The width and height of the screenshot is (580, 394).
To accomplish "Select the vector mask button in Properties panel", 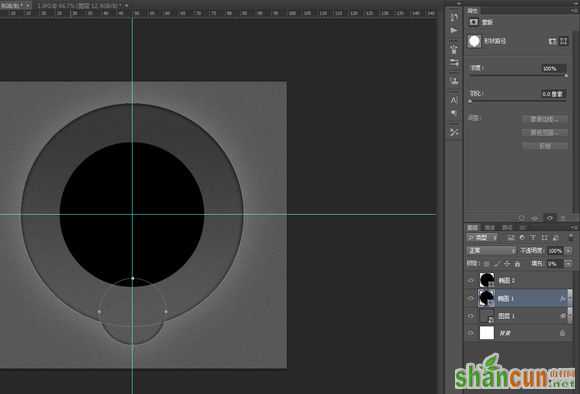I will [563, 41].
